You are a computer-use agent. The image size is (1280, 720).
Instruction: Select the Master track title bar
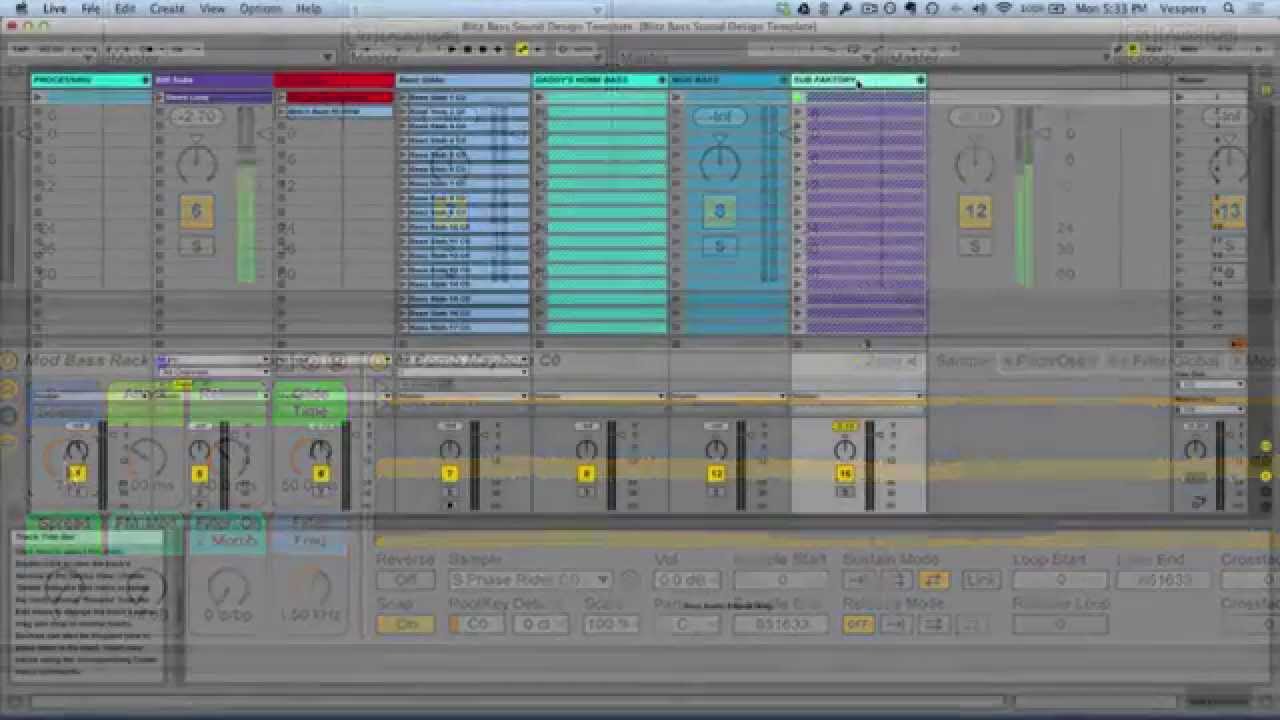click(1210, 80)
